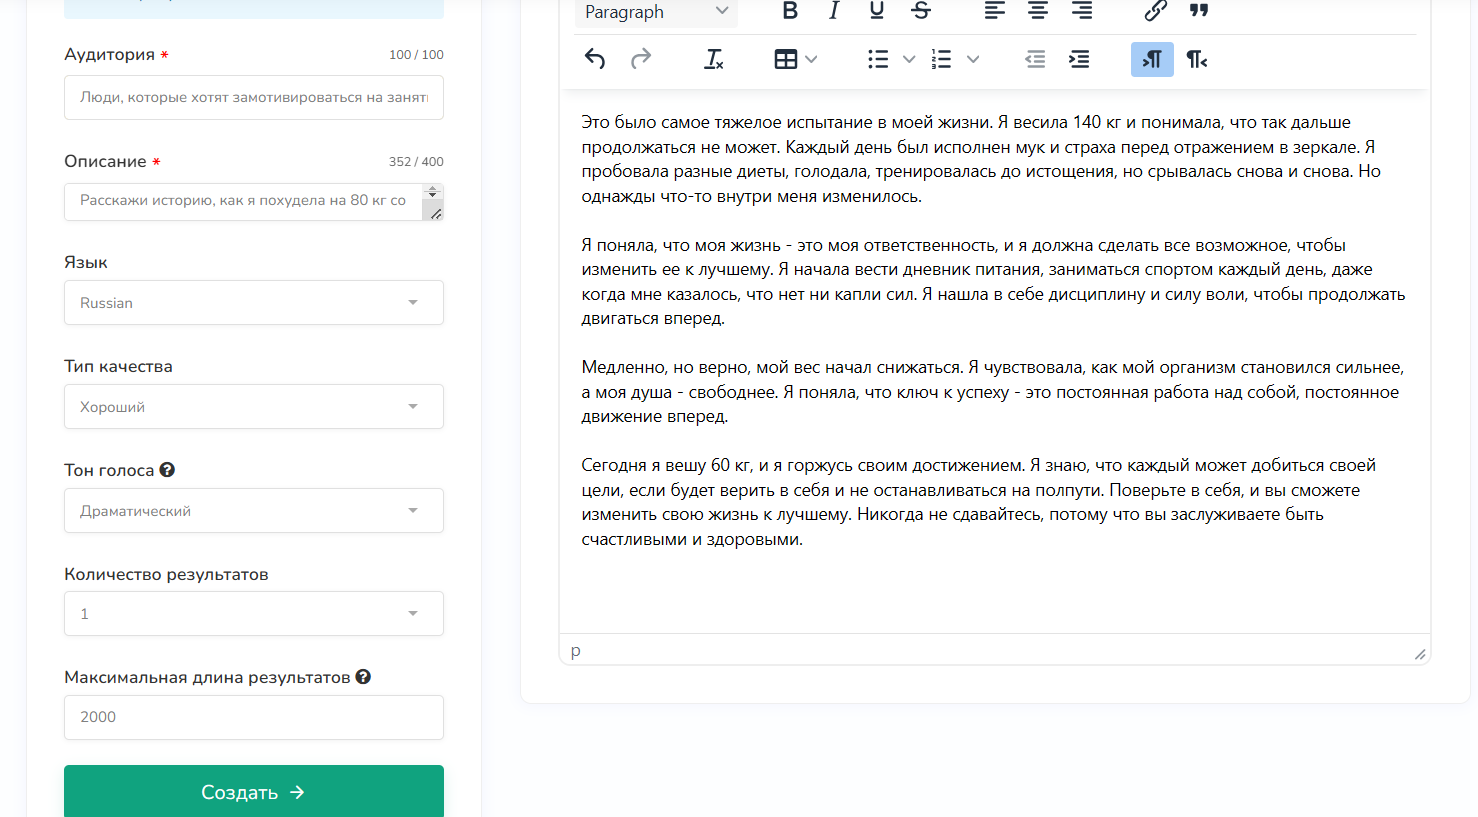Viewport: 1478px width, 817px height.
Task: Apply bullet list formatting
Action: (878, 59)
